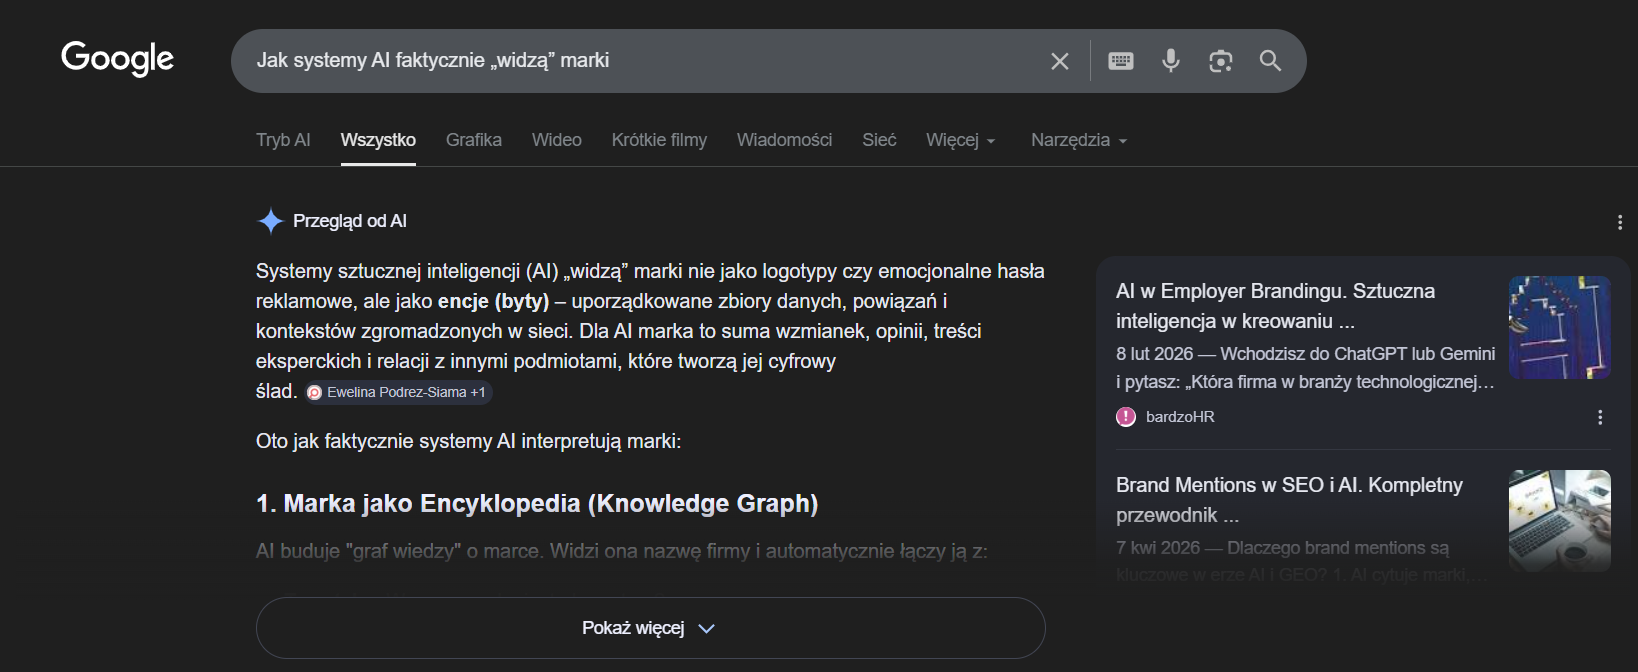This screenshot has height=672, width=1638.
Task: Click the Google logo
Action: point(117,59)
